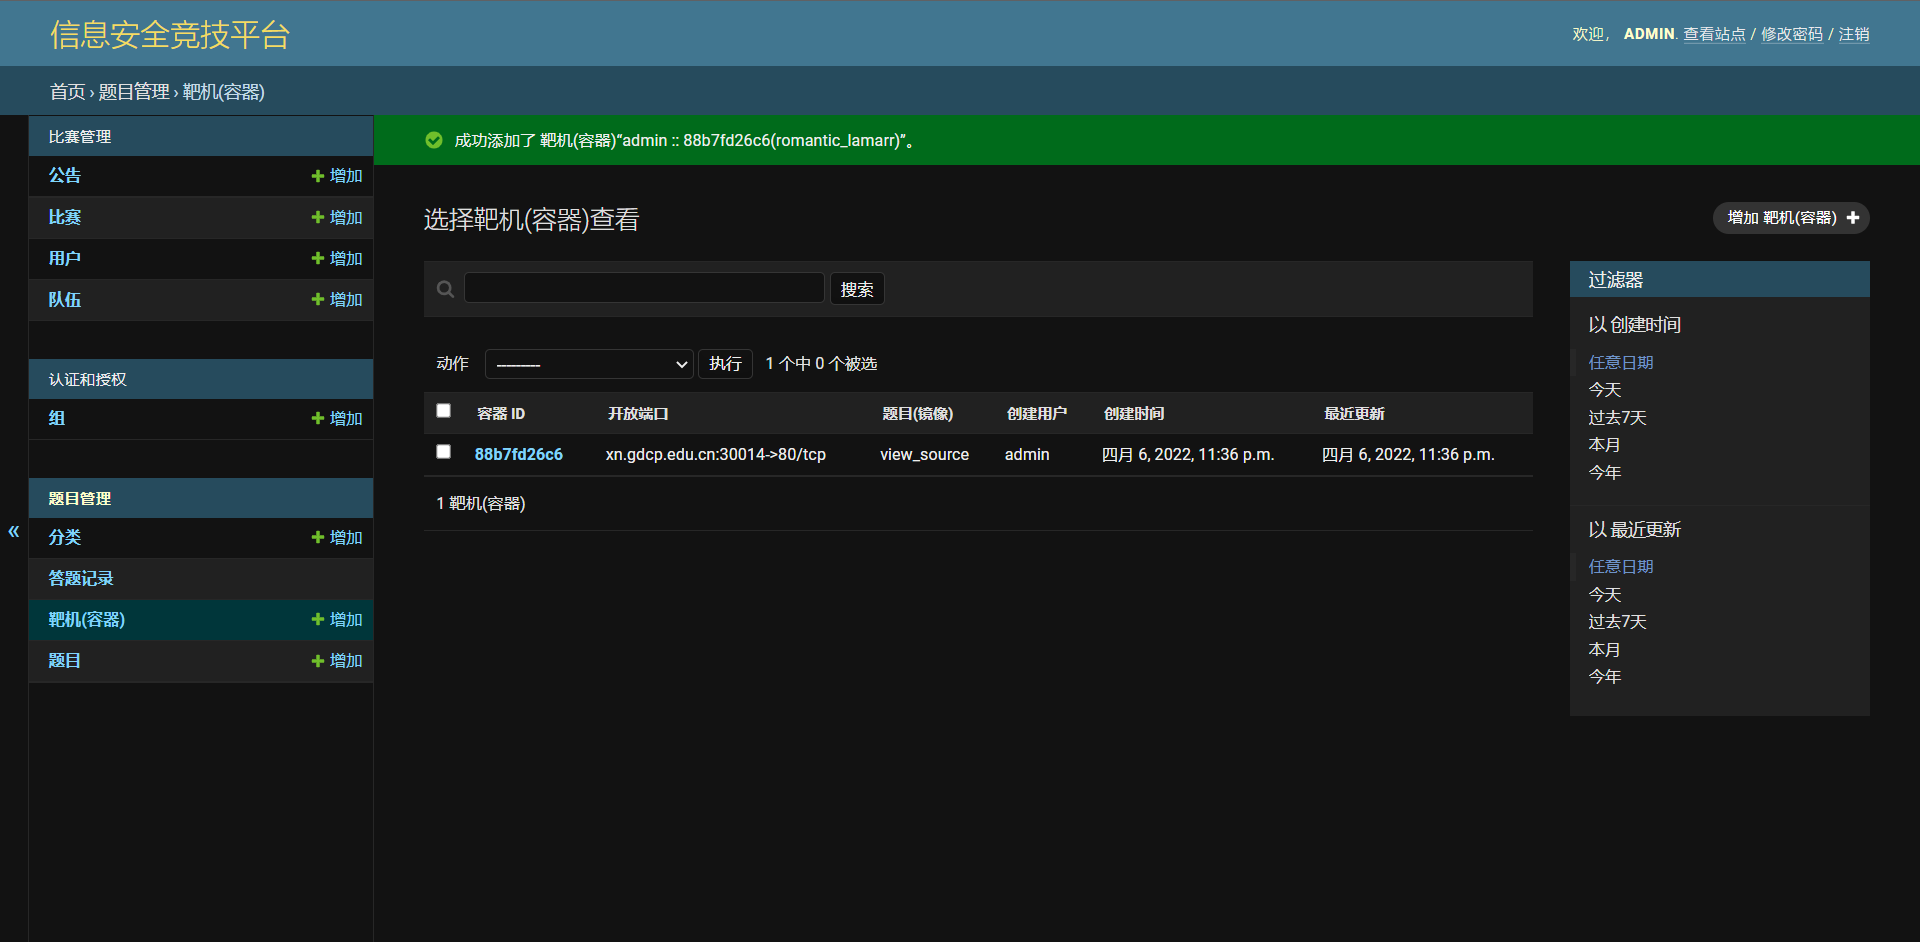The height and width of the screenshot is (942, 1920).
Task: Click the '1 靶机(容器)' count text
Action: pos(481,504)
